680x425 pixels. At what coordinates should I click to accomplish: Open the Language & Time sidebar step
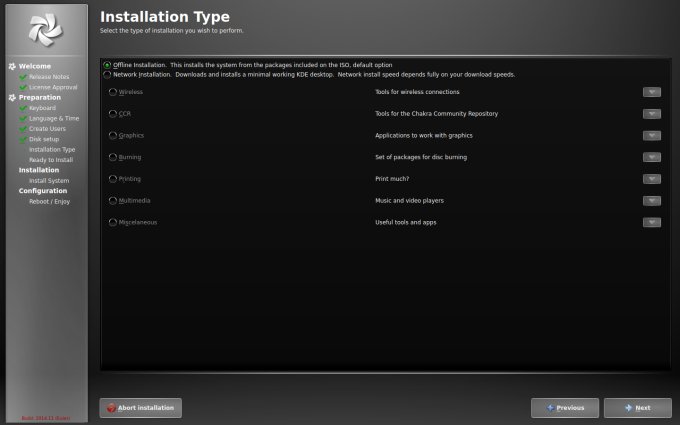pyautogui.click(x=54, y=118)
